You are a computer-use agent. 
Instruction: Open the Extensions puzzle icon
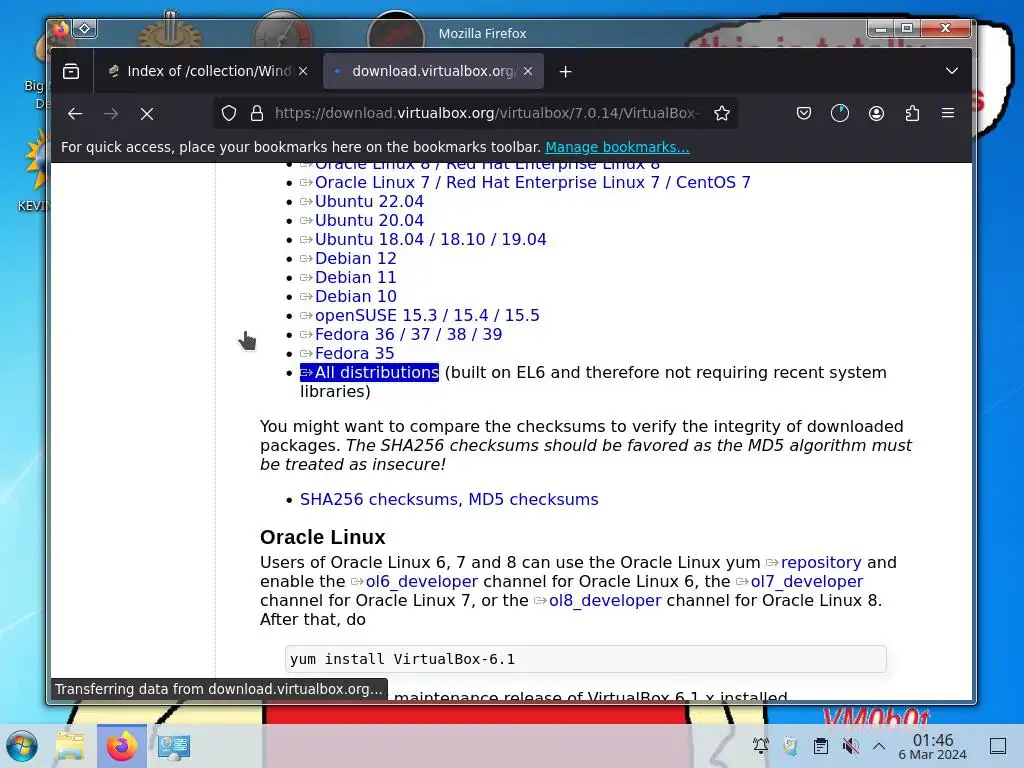pos(912,113)
